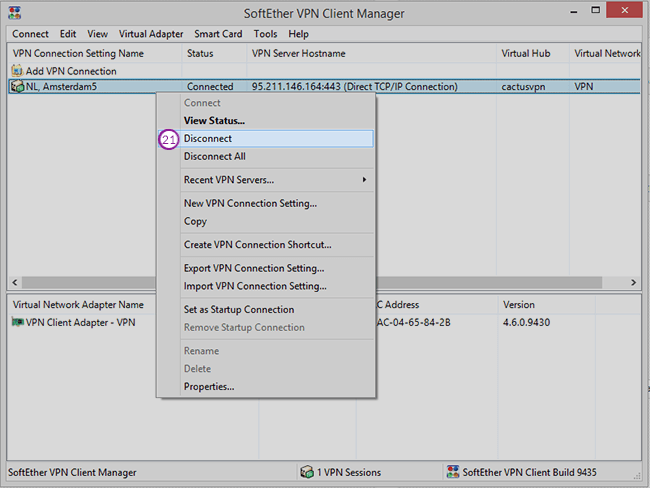This screenshot has height=488, width=650.
Task: Click the 'Add VPN Connection' row text
Action: (x=71, y=71)
